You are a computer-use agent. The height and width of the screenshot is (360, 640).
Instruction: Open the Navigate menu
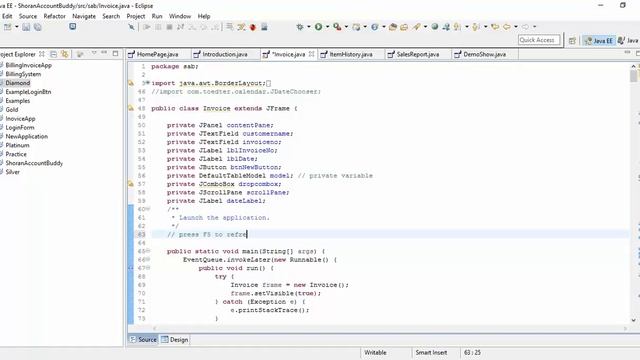(x=84, y=16)
